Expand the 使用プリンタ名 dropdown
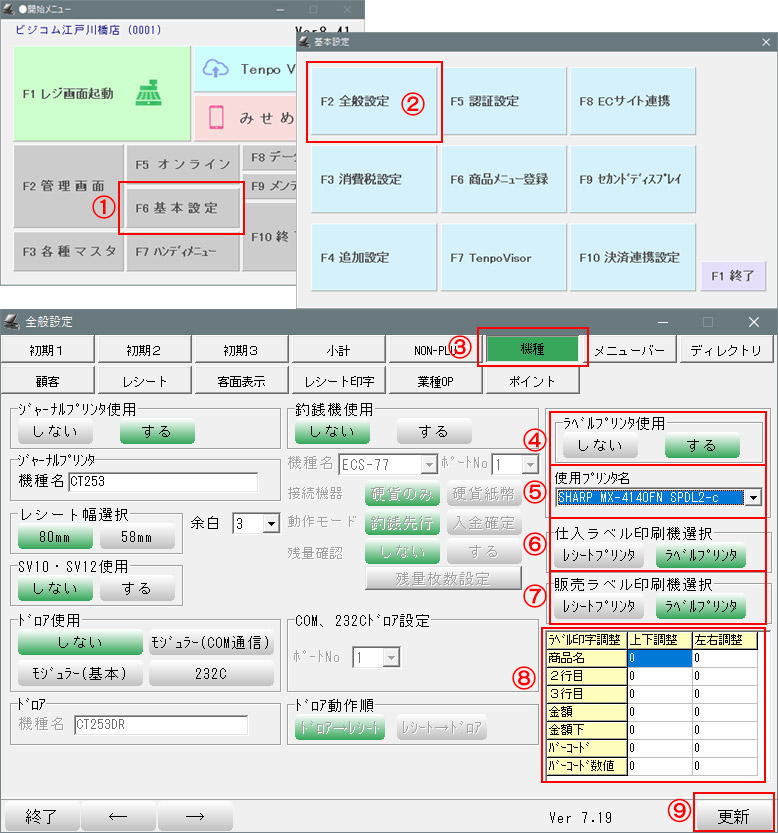Screen dimensions: 778x833 coord(752,497)
